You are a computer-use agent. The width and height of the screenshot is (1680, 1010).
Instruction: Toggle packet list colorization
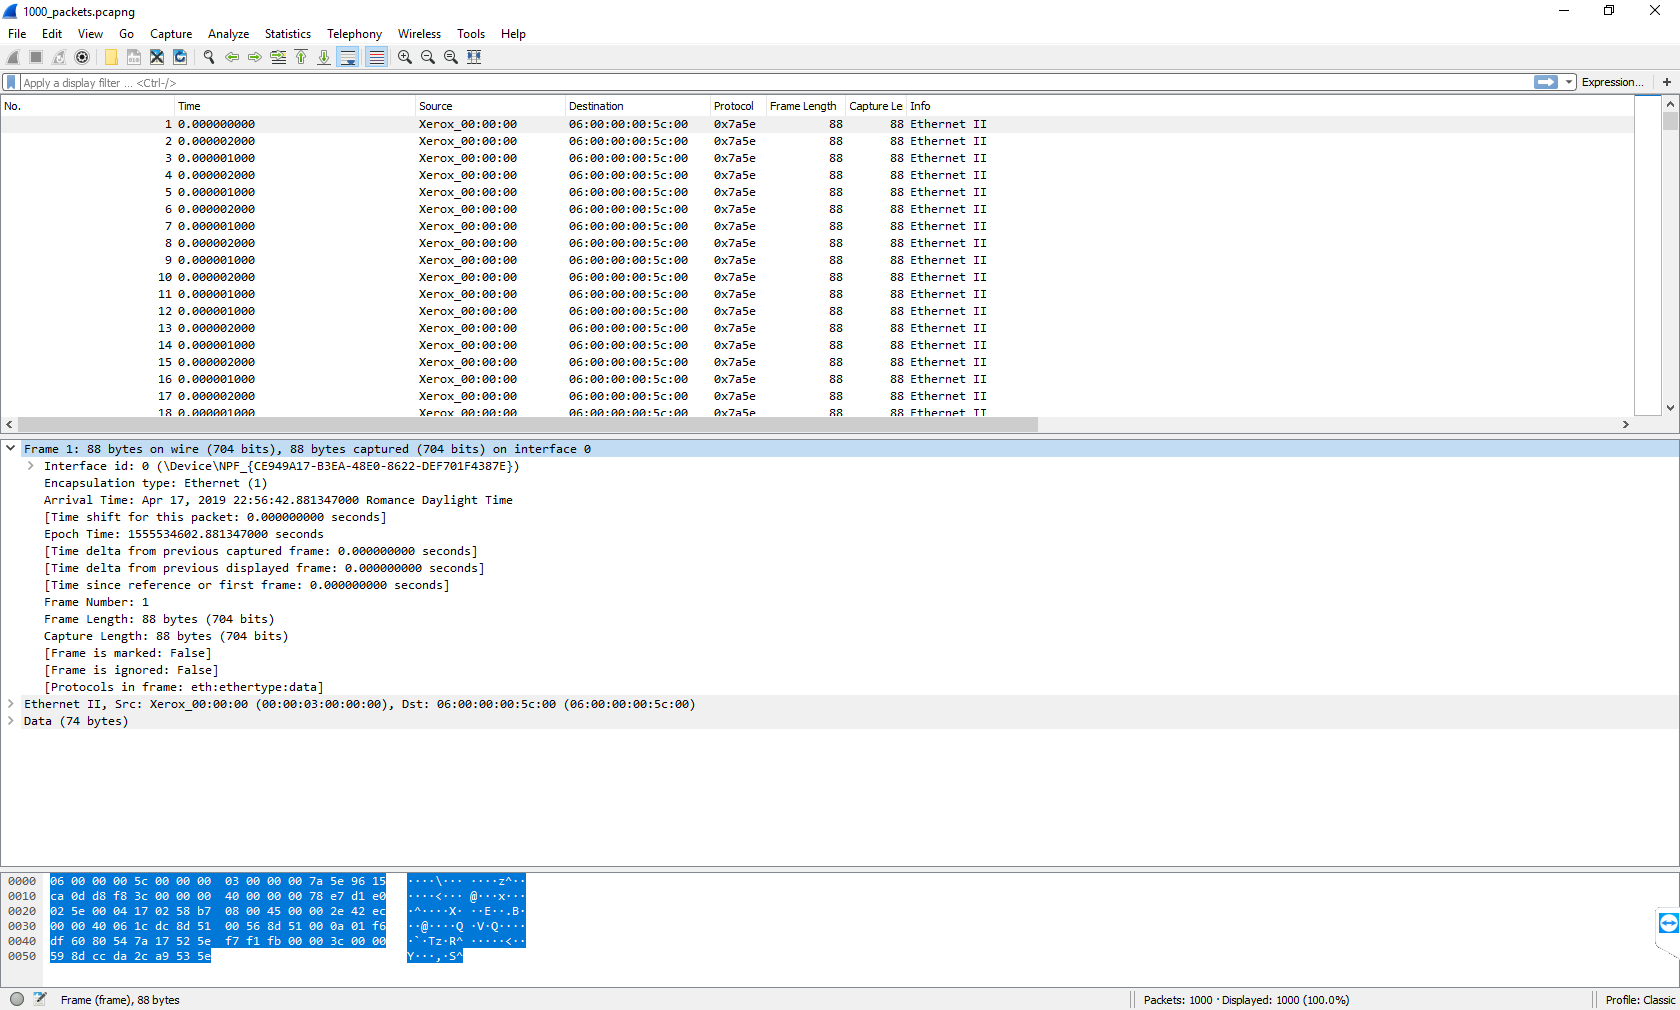(x=376, y=57)
